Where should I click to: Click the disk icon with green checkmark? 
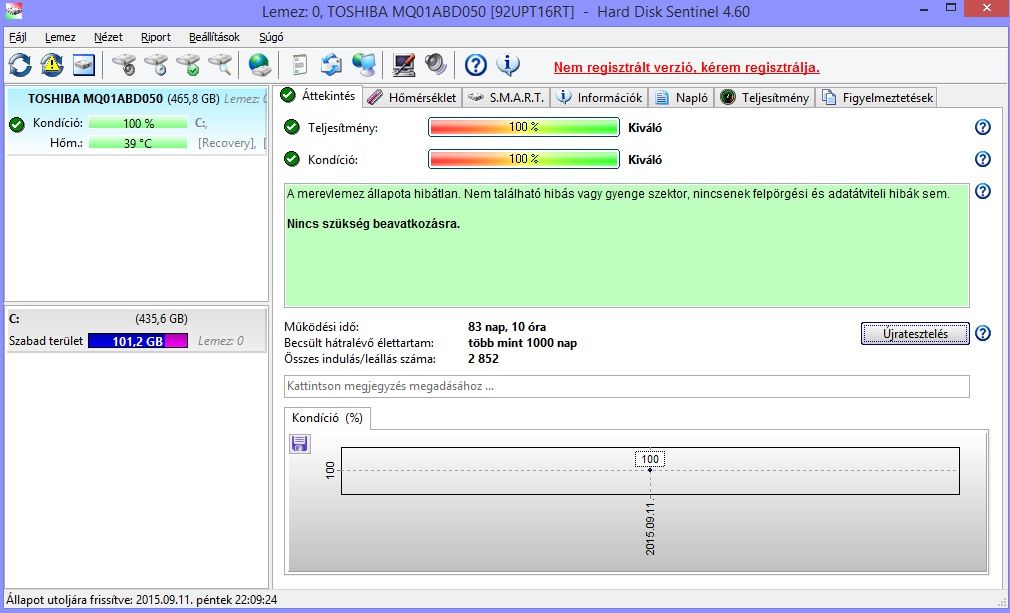coord(188,65)
